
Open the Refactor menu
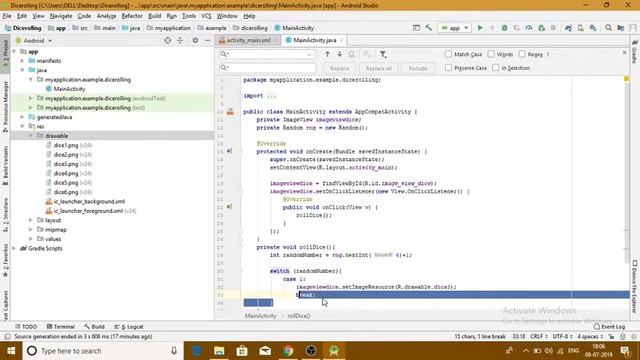coord(132,16)
